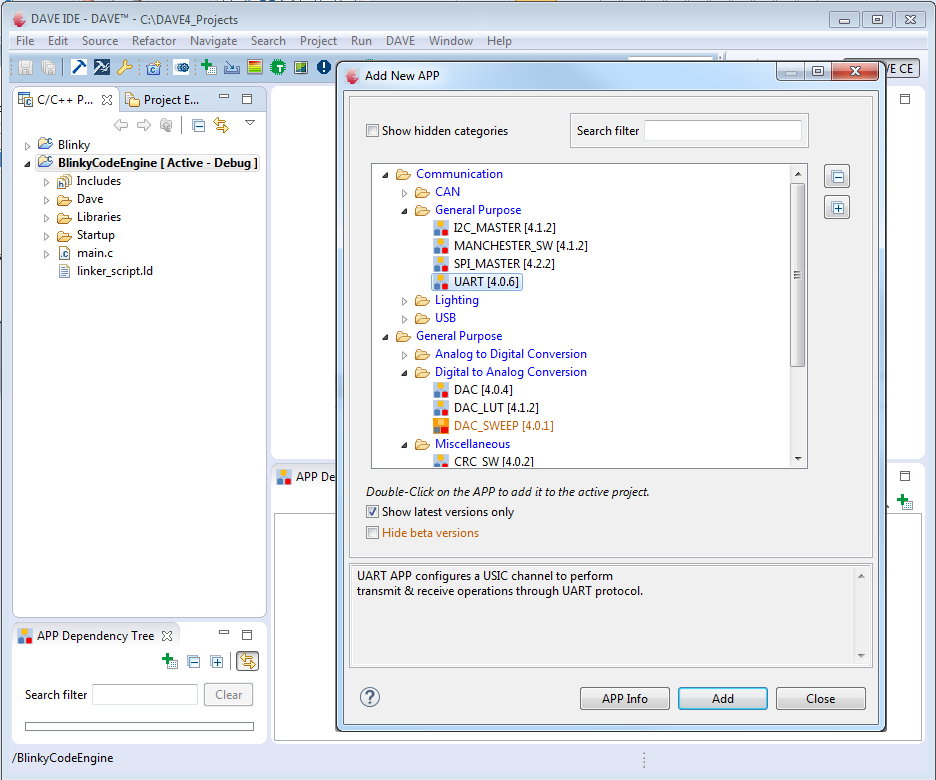
Task: Expand all in APP Dependency Tree toolbar
Action: [217, 661]
